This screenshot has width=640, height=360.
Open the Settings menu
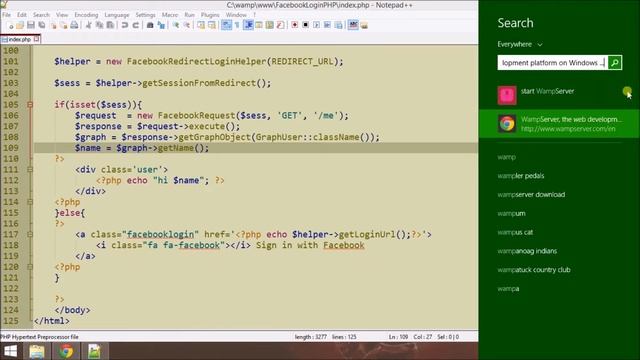click(145, 15)
